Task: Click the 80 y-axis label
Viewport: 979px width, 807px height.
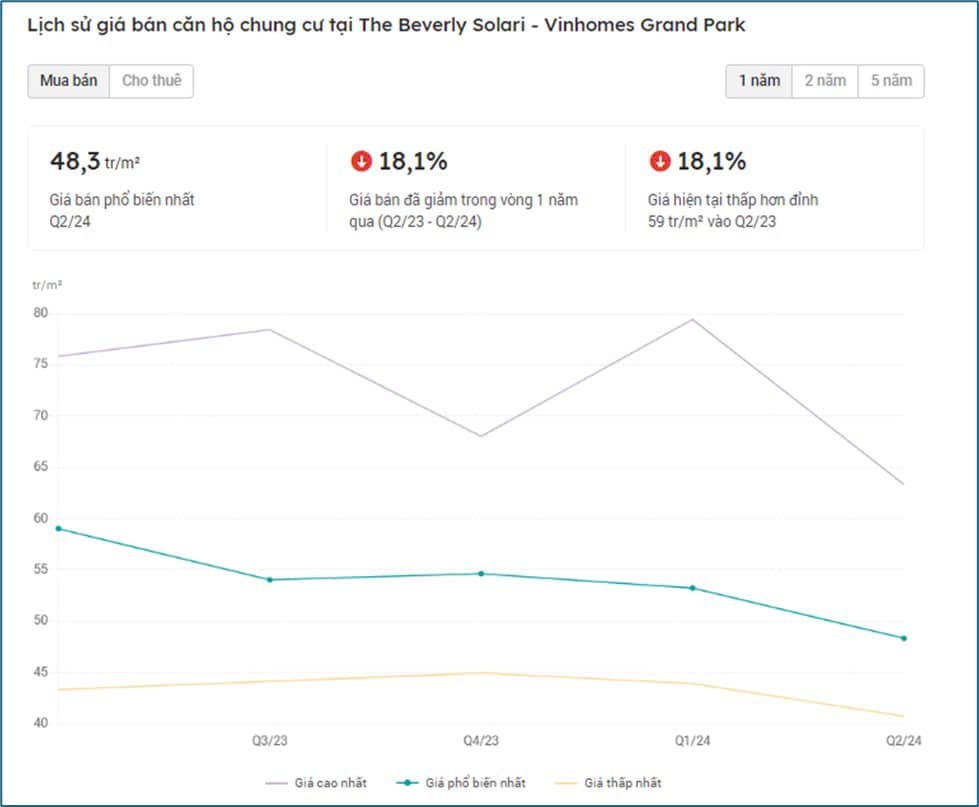Action: pyautogui.click(x=41, y=313)
